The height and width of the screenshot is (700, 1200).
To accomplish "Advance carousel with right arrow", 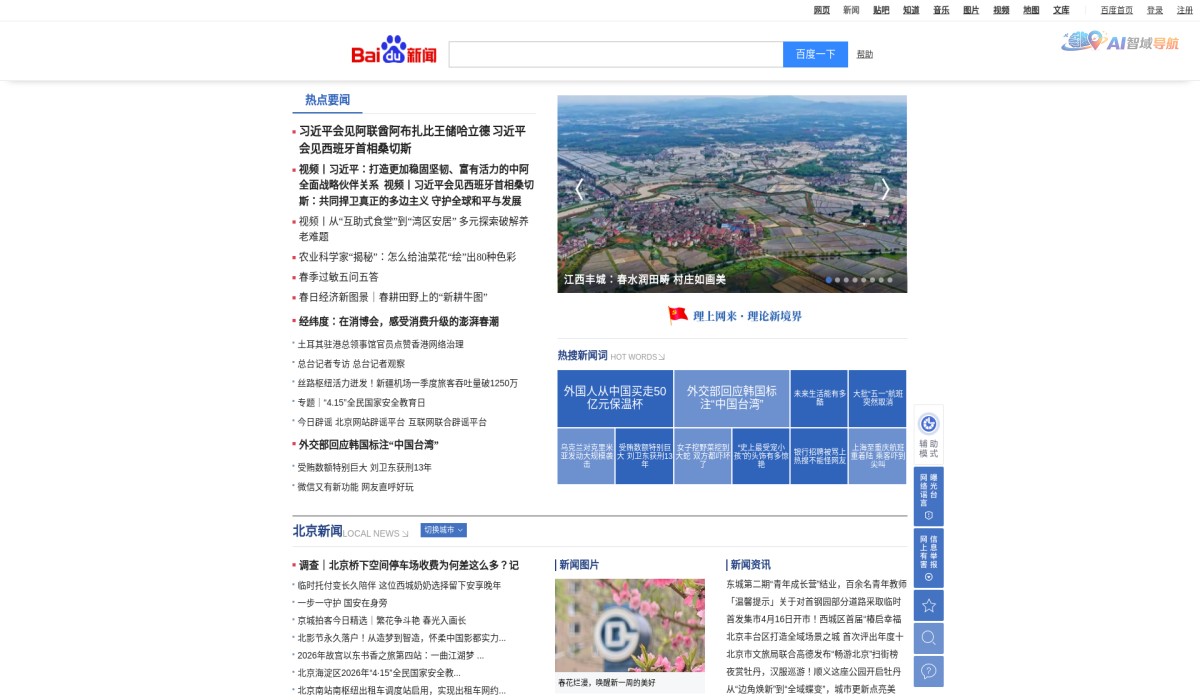I will (885, 189).
